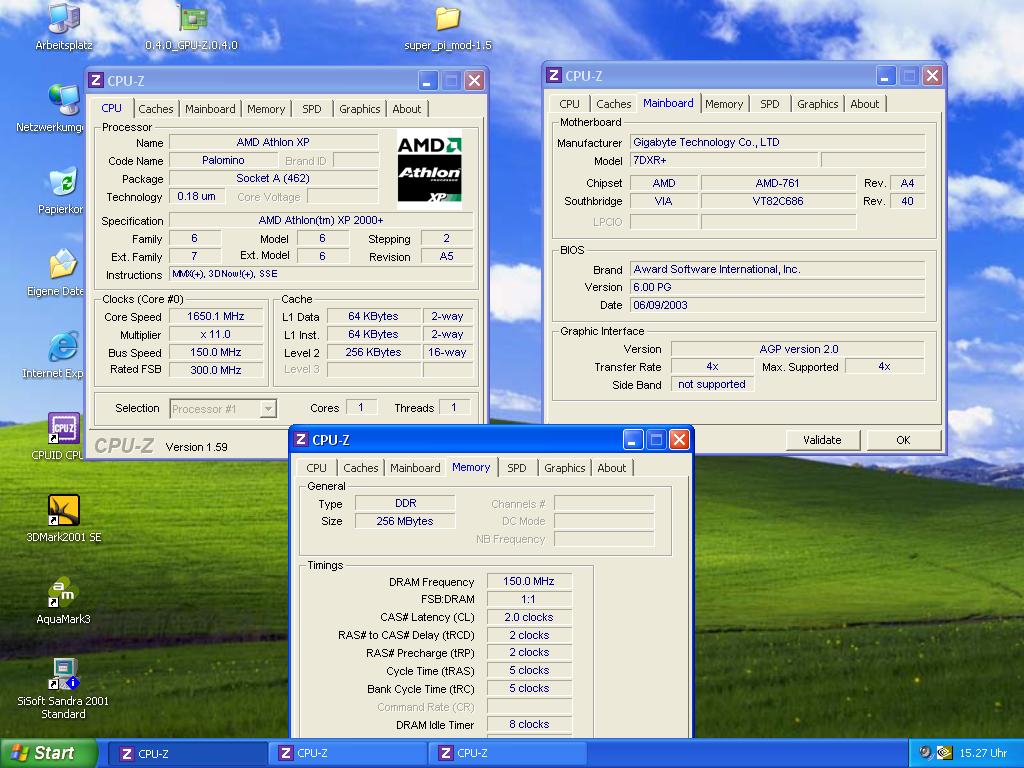Open the super_pi_mod-1.5 folder

point(447,20)
